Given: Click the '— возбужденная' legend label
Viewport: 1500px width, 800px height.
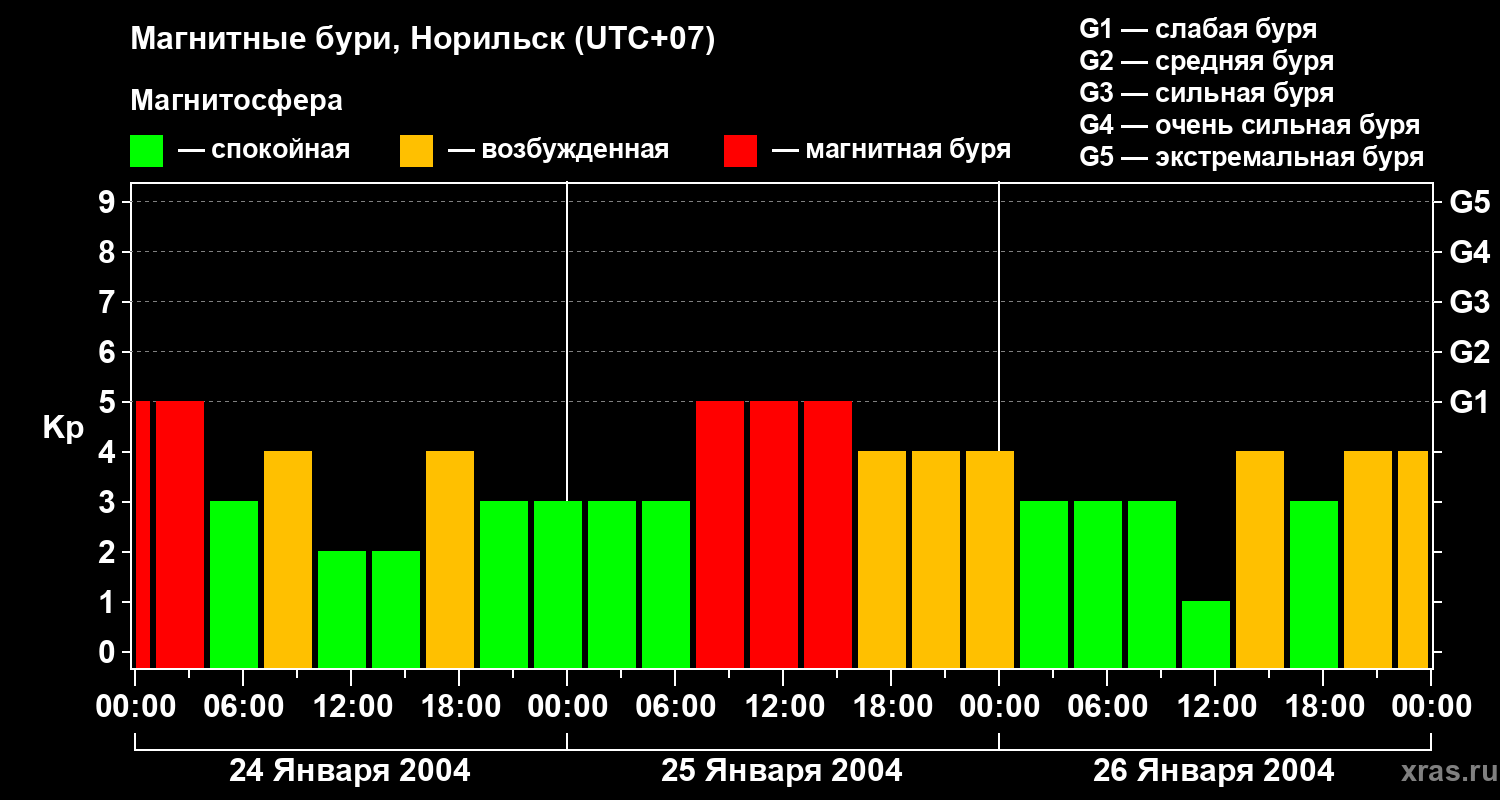Looking at the screenshot, I should pyautogui.click(x=558, y=150).
